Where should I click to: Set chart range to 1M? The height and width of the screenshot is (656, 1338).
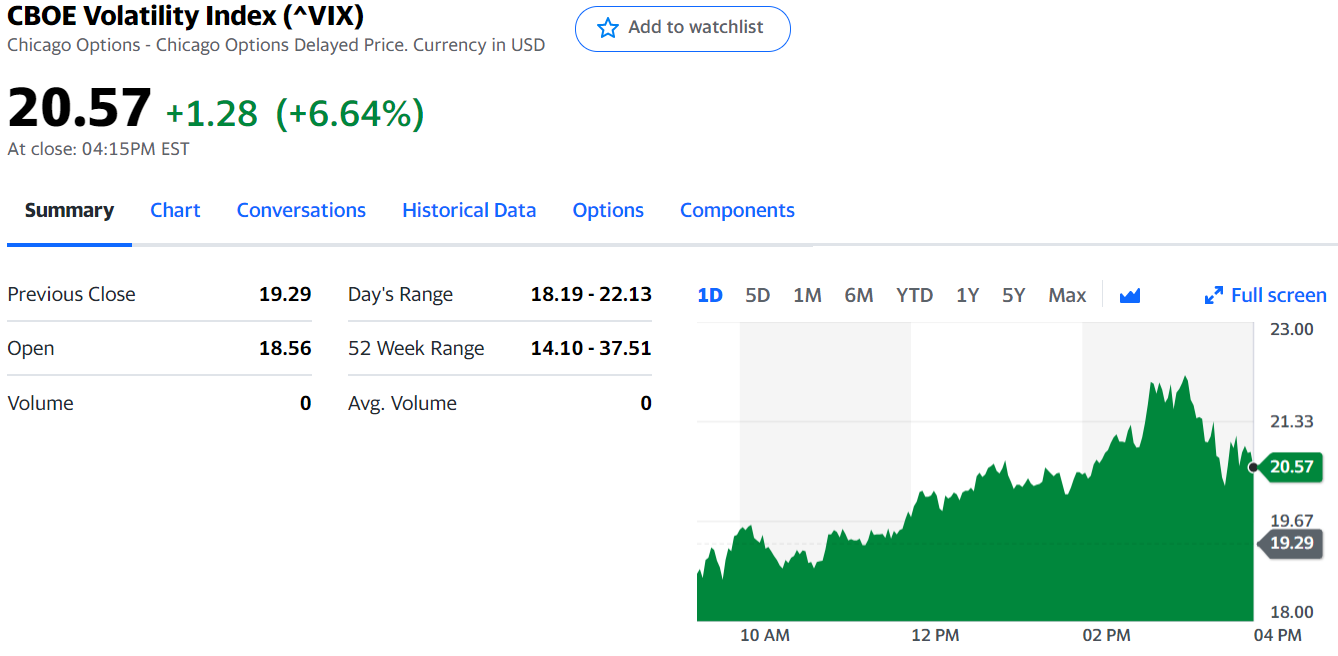(x=807, y=295)
